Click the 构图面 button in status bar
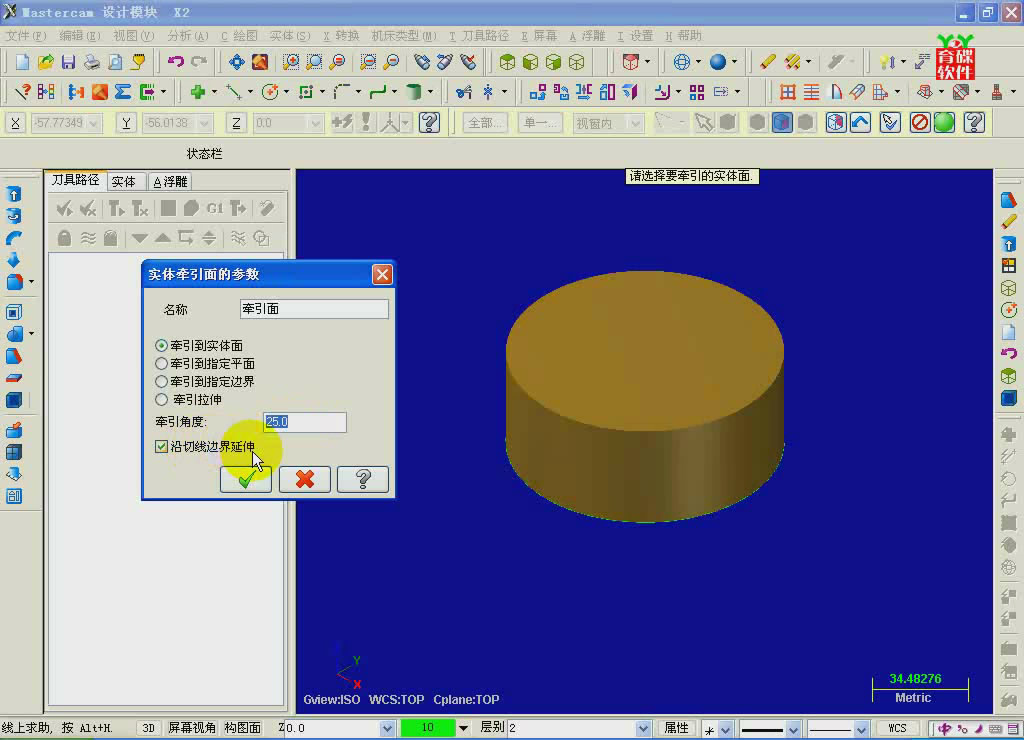This screenshot has width=1024, height=740. 243,728
